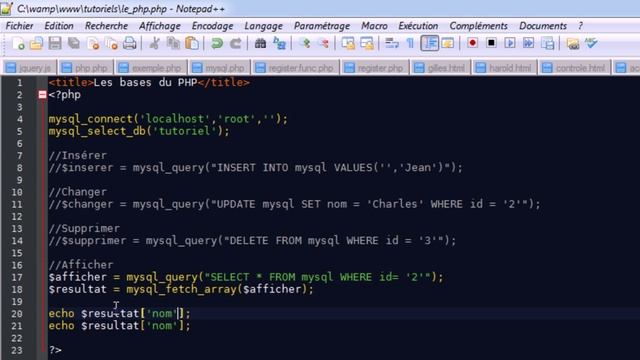Click the Print icon
The image size is (640, 360).
(130, 43)
